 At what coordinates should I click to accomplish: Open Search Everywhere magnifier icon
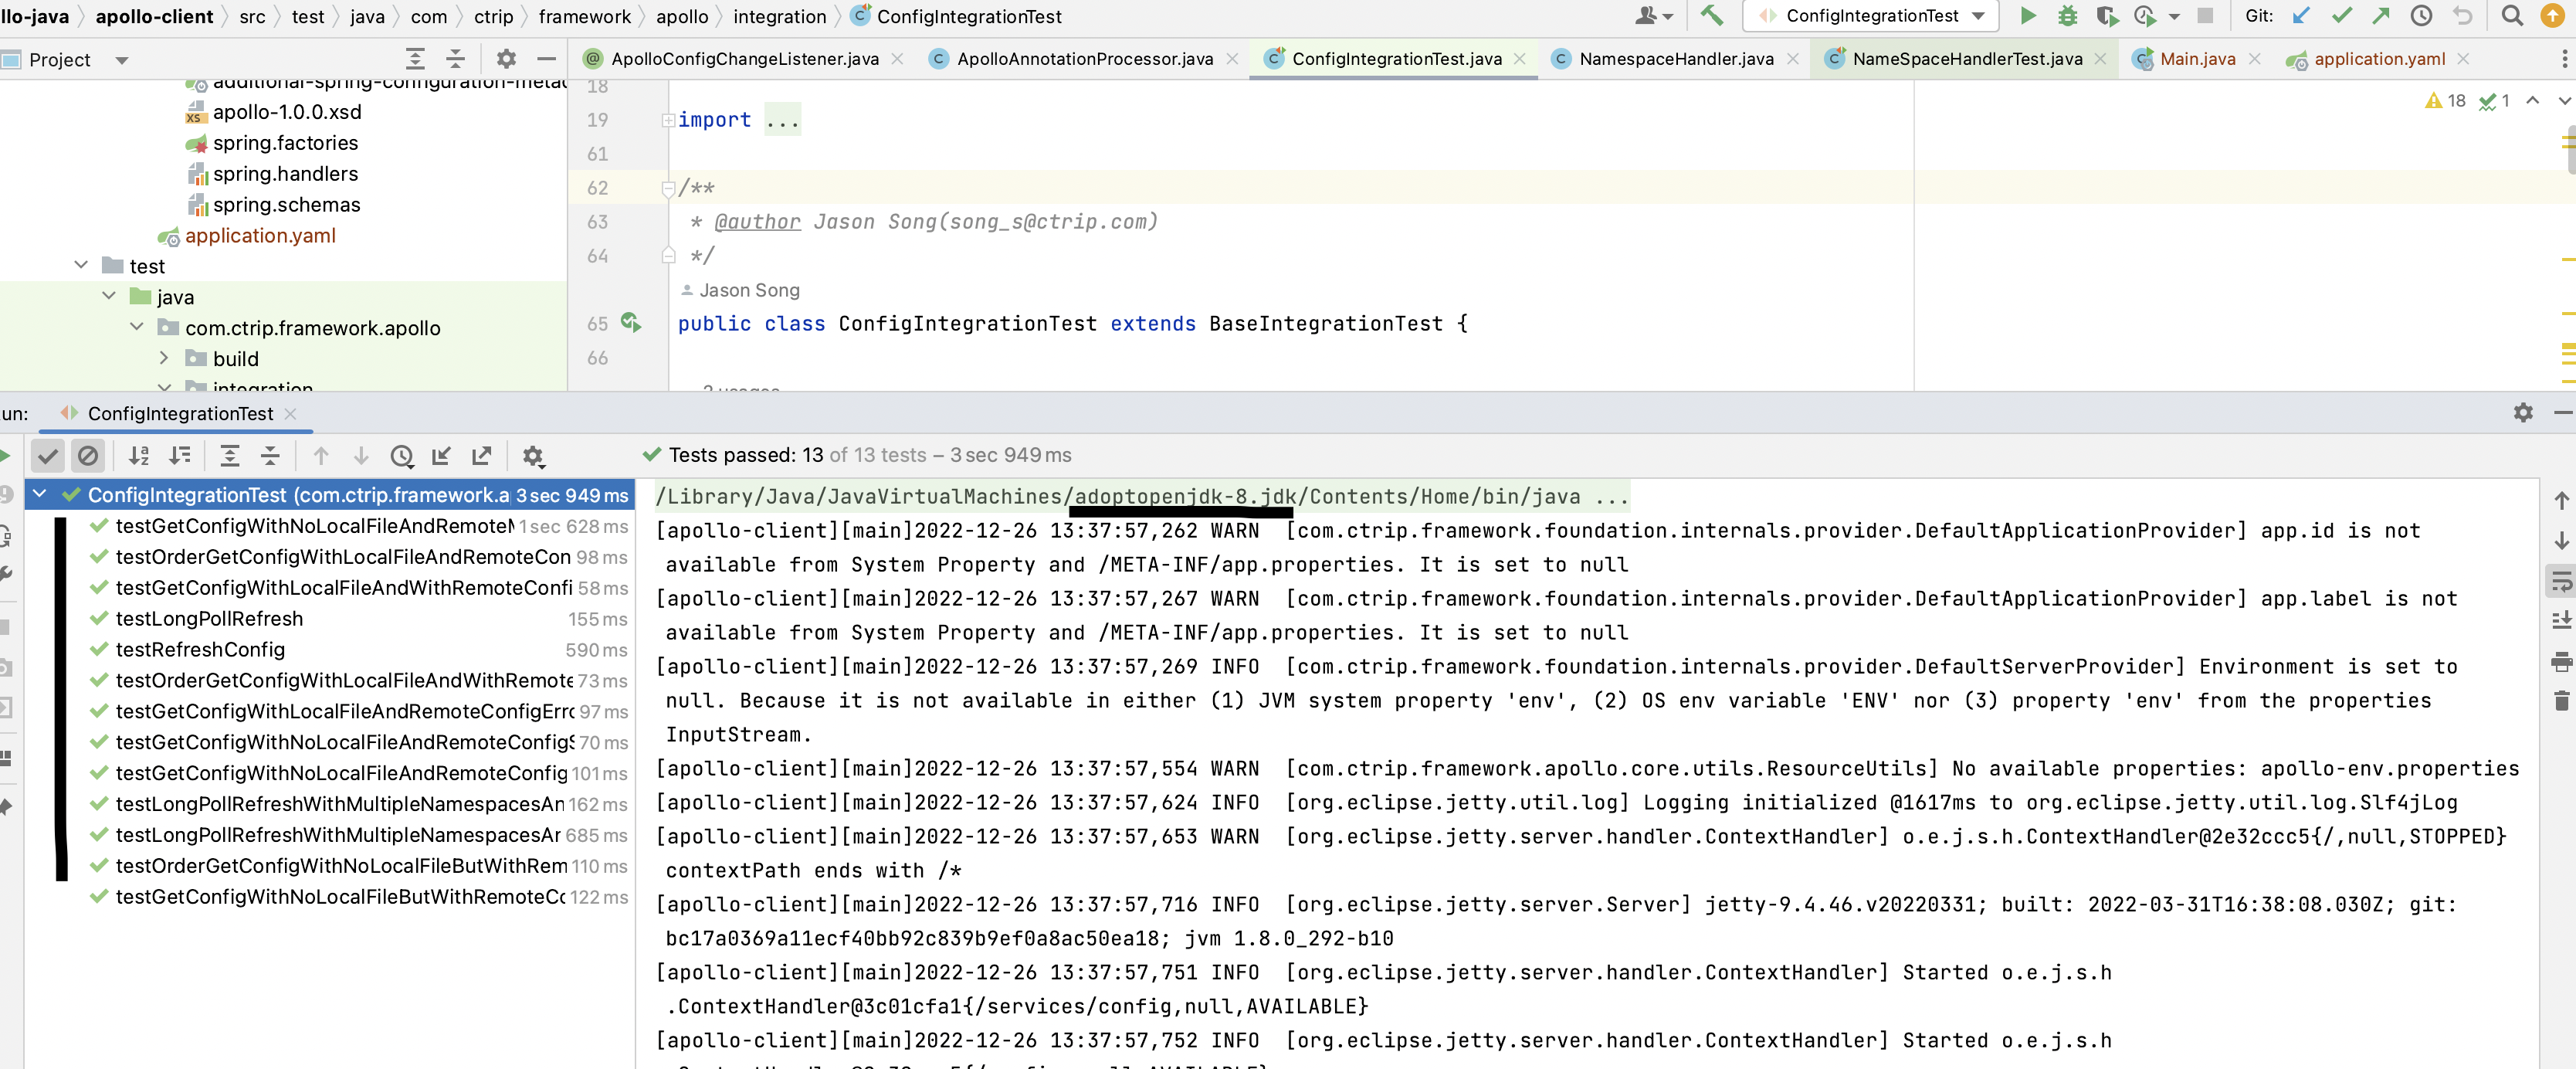click(2511, 16)
